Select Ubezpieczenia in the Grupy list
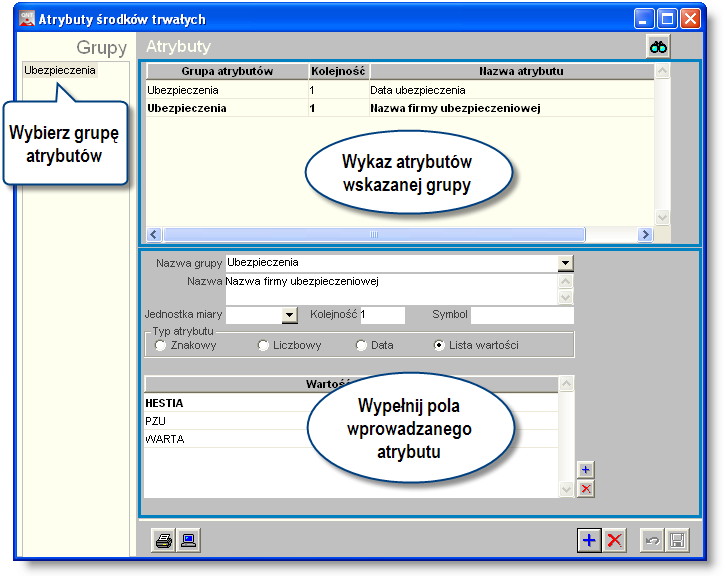Screen dimensions: 726x576 60,70
